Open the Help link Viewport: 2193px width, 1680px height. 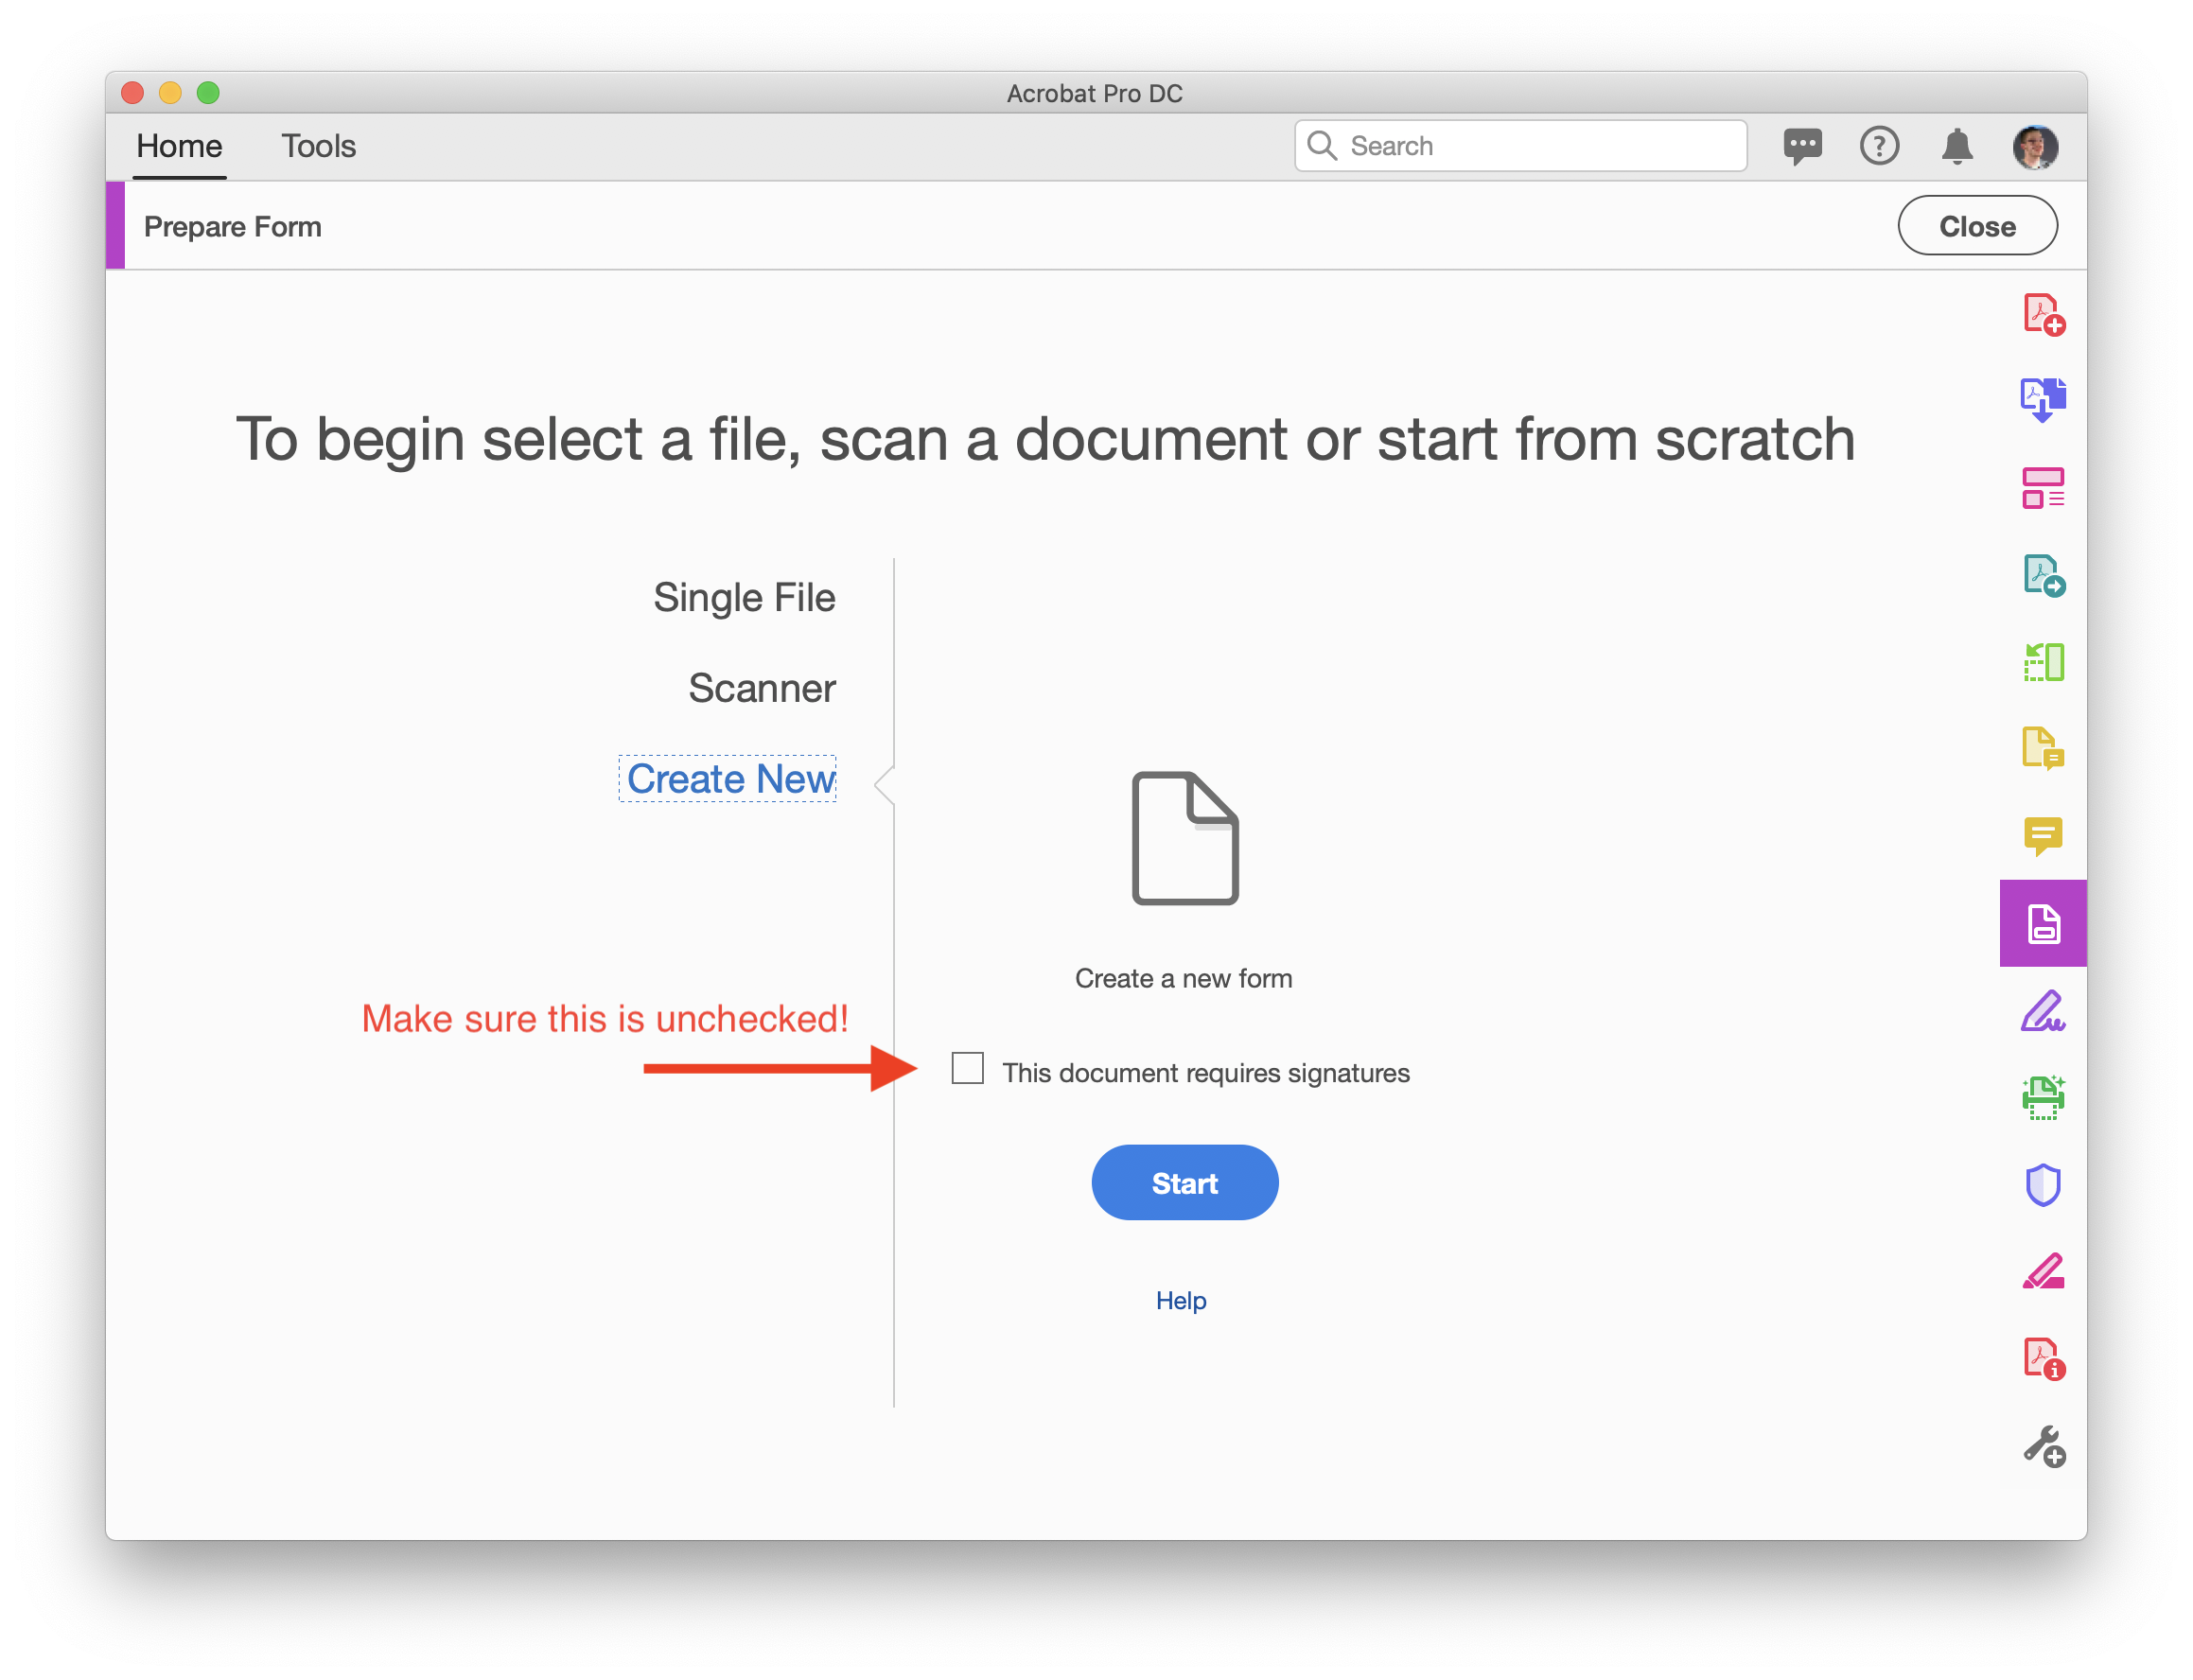(1181, 1300)
